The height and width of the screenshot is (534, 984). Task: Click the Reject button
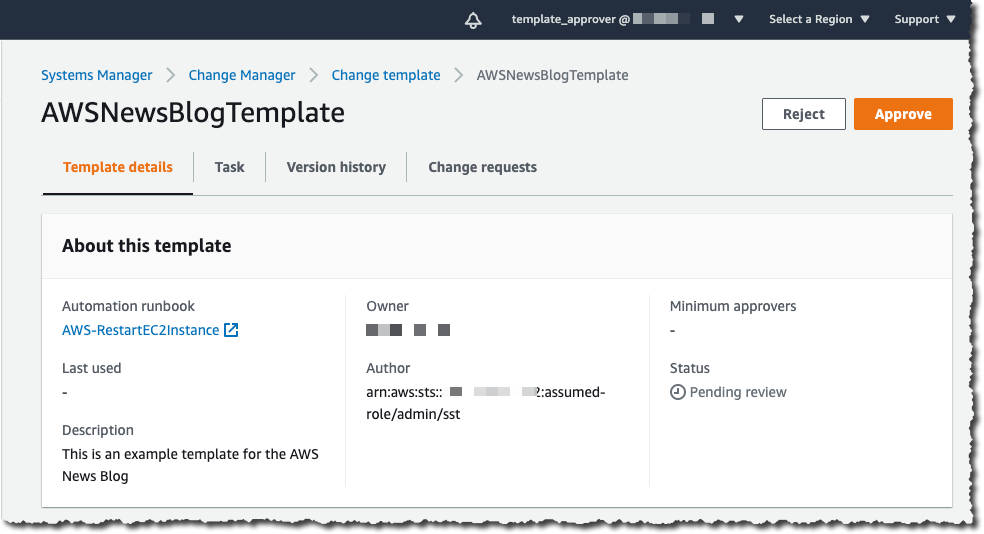pos(804,114)
